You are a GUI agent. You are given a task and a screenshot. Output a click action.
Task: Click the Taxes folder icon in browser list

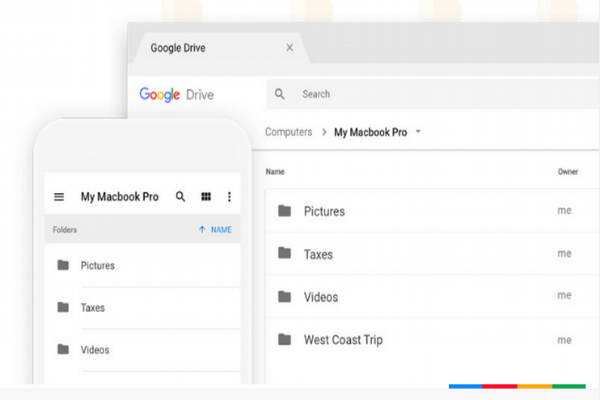284,253
